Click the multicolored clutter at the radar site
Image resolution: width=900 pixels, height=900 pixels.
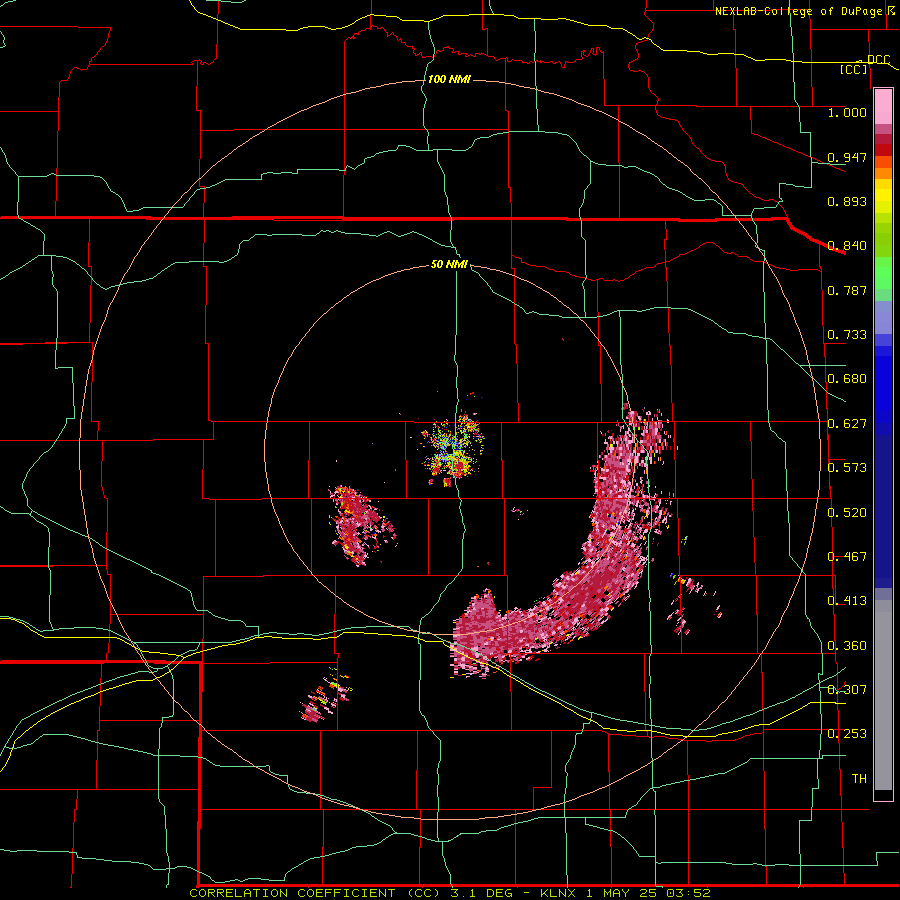tap(453, 449)
